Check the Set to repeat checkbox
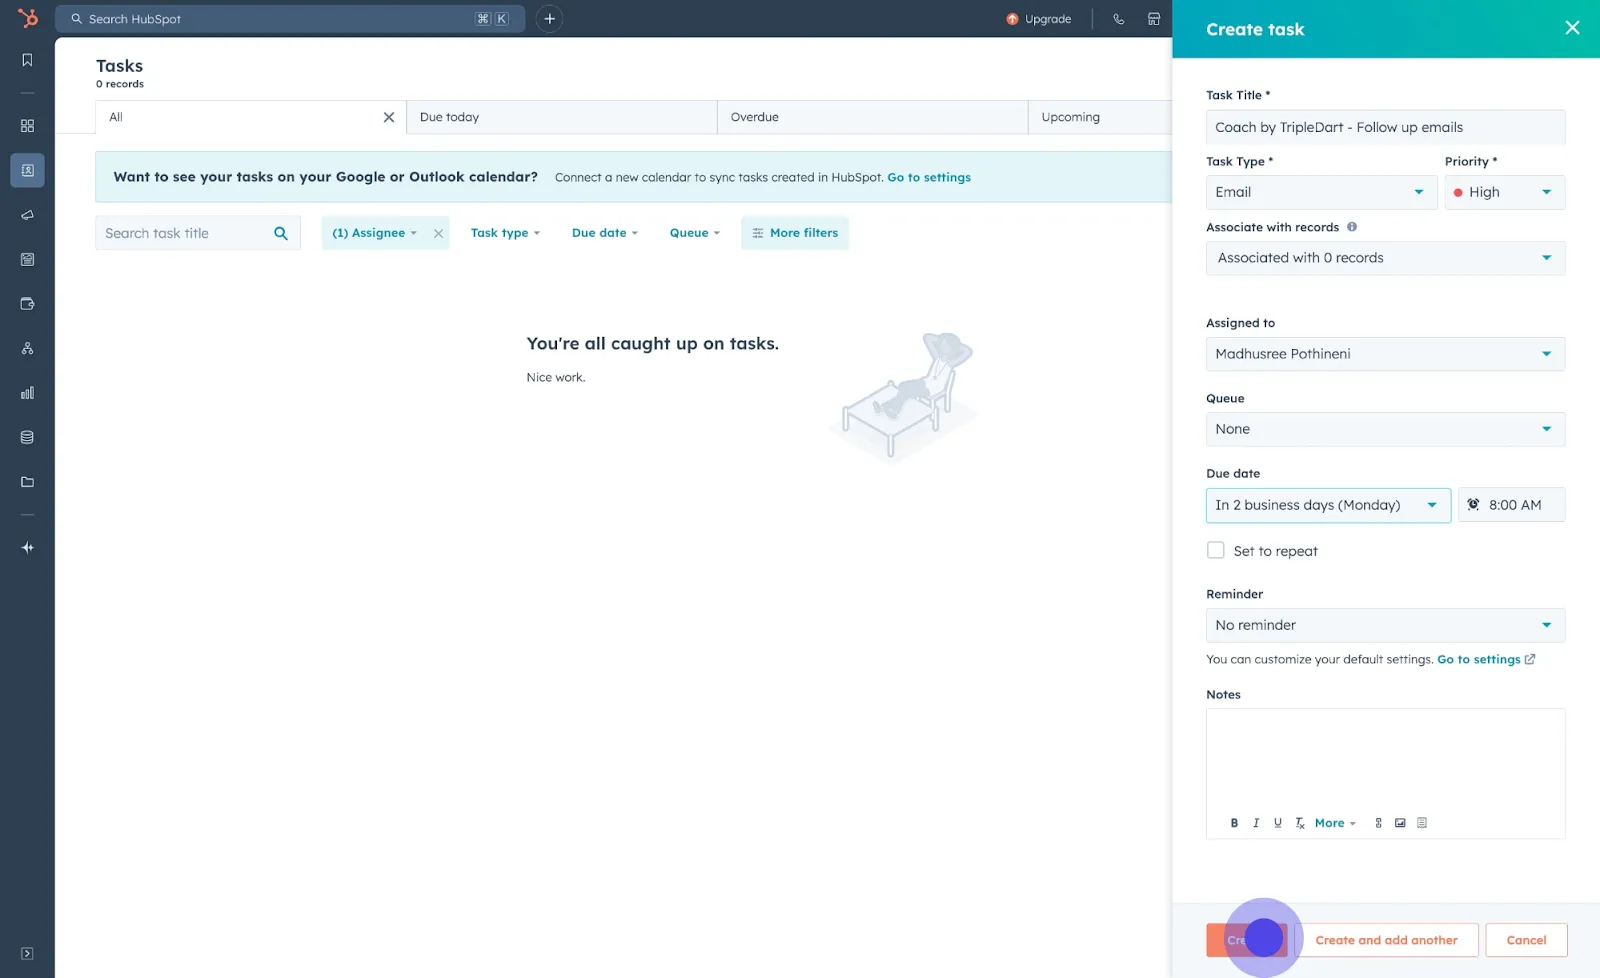The image size is (1600, 978). [1216, 550]
